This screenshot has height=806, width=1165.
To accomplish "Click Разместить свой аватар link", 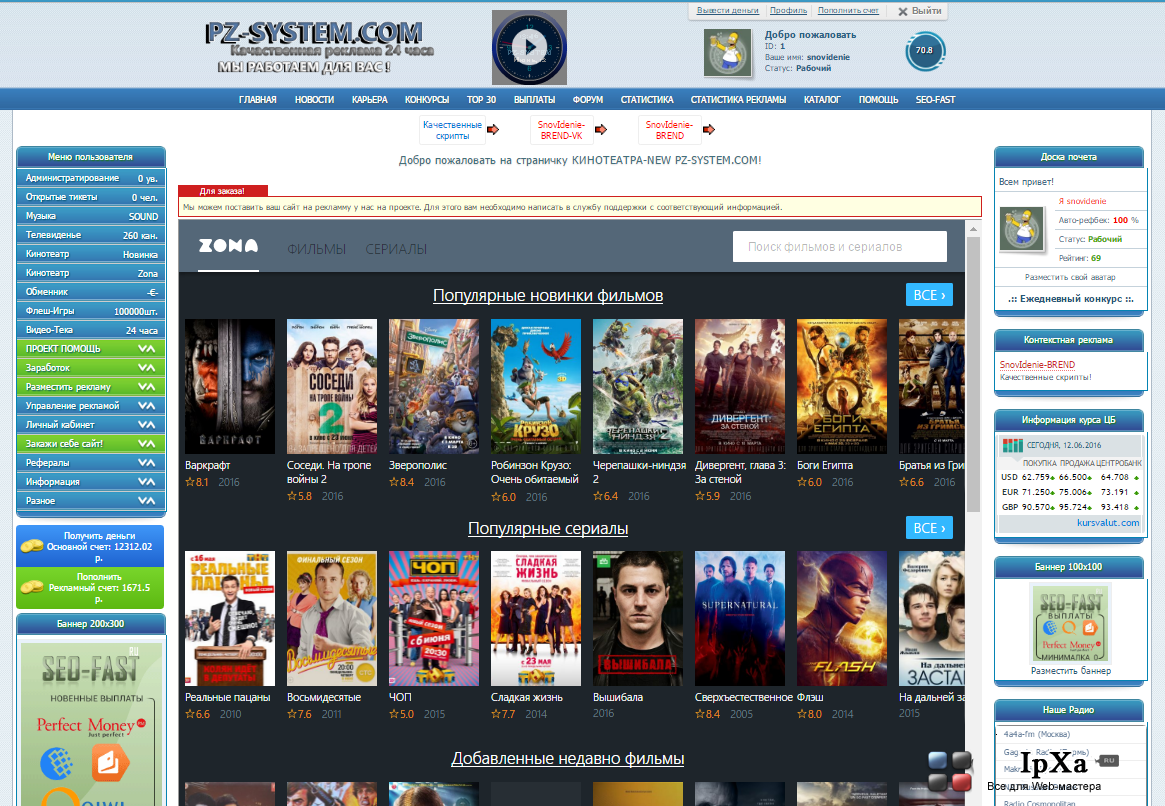I will click(x=1070, y=277).
